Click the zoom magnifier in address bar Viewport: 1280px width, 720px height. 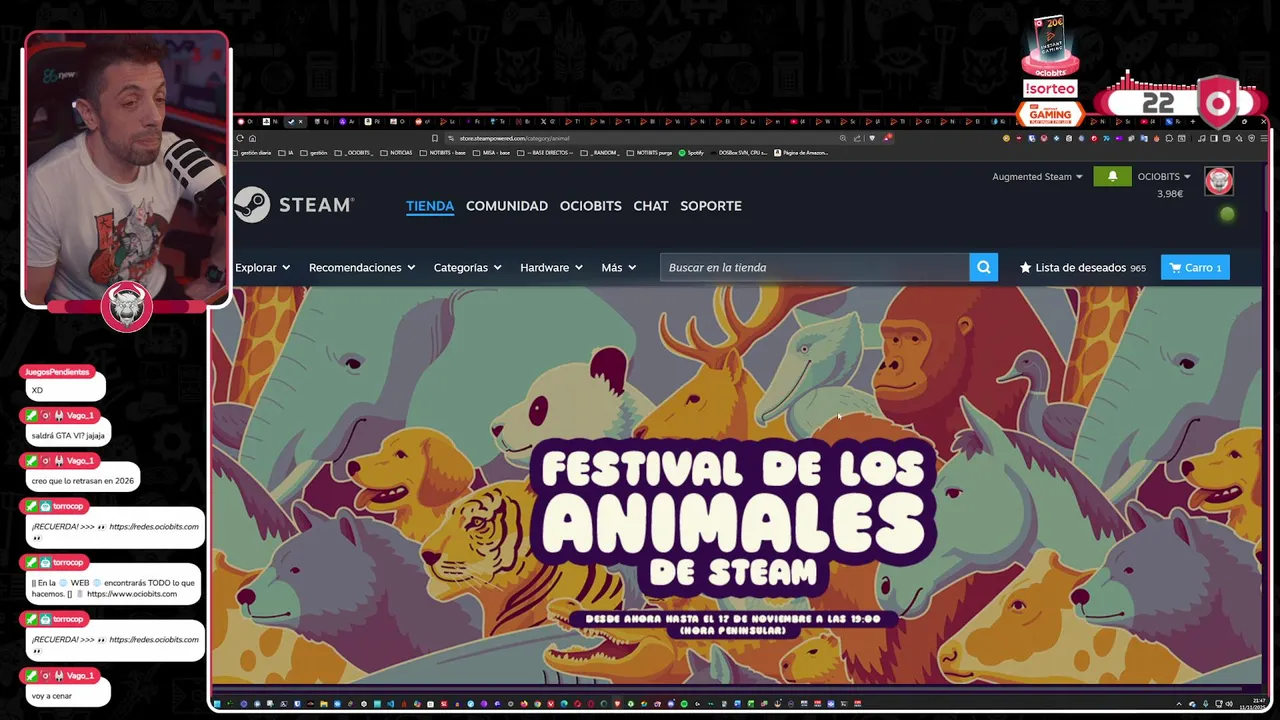click(843, 138)
